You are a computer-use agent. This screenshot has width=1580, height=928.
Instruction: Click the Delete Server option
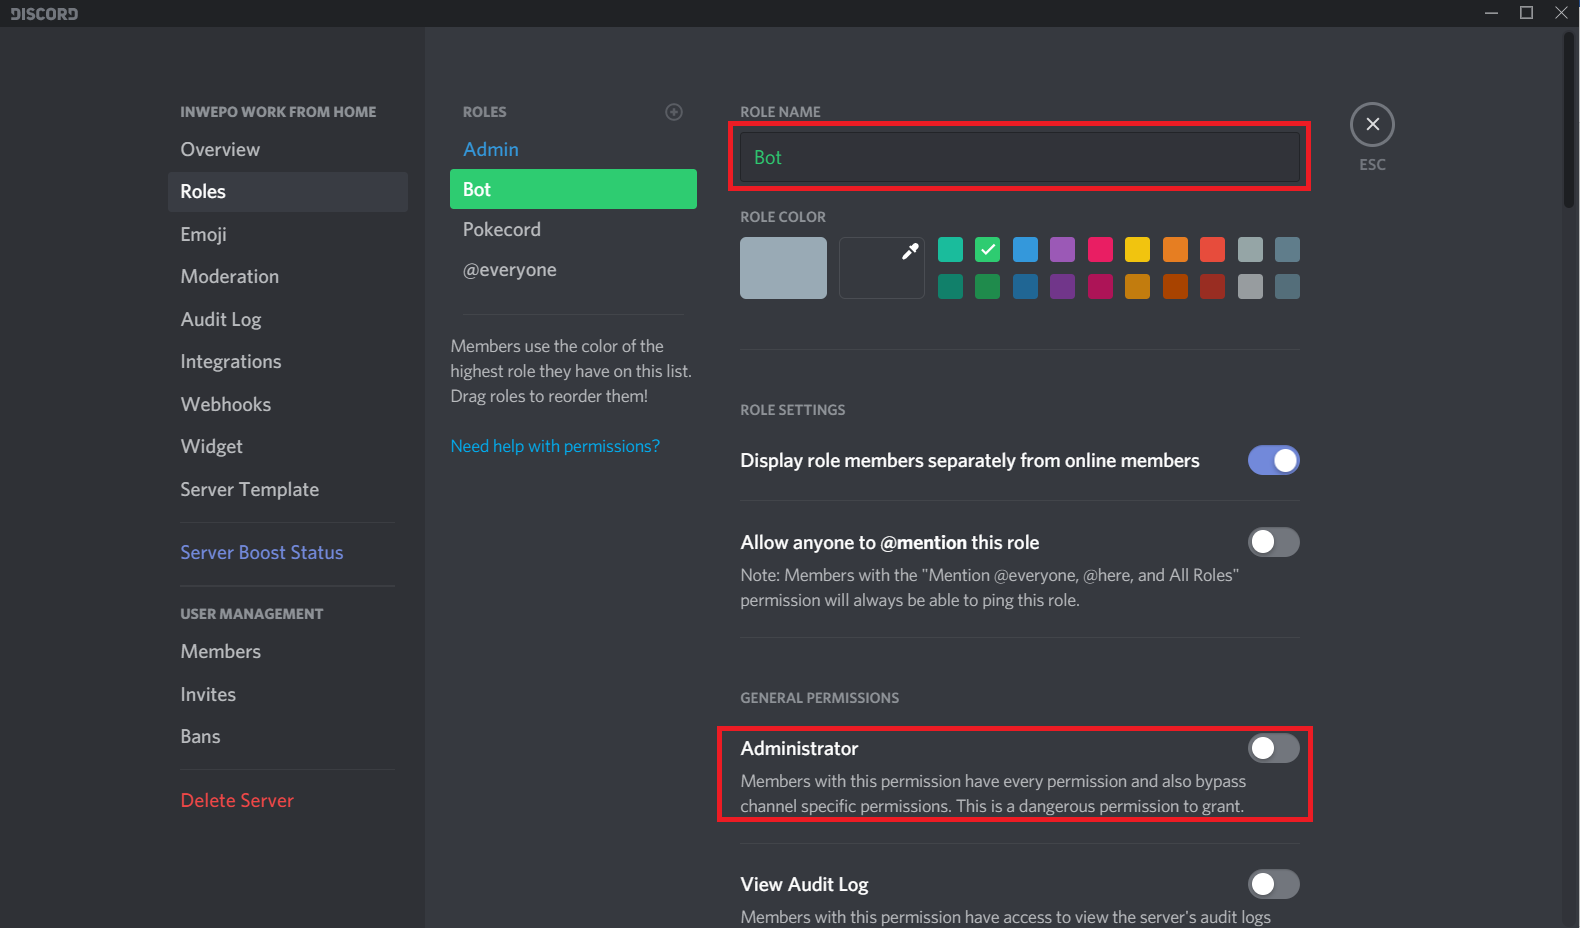[237, 800]
